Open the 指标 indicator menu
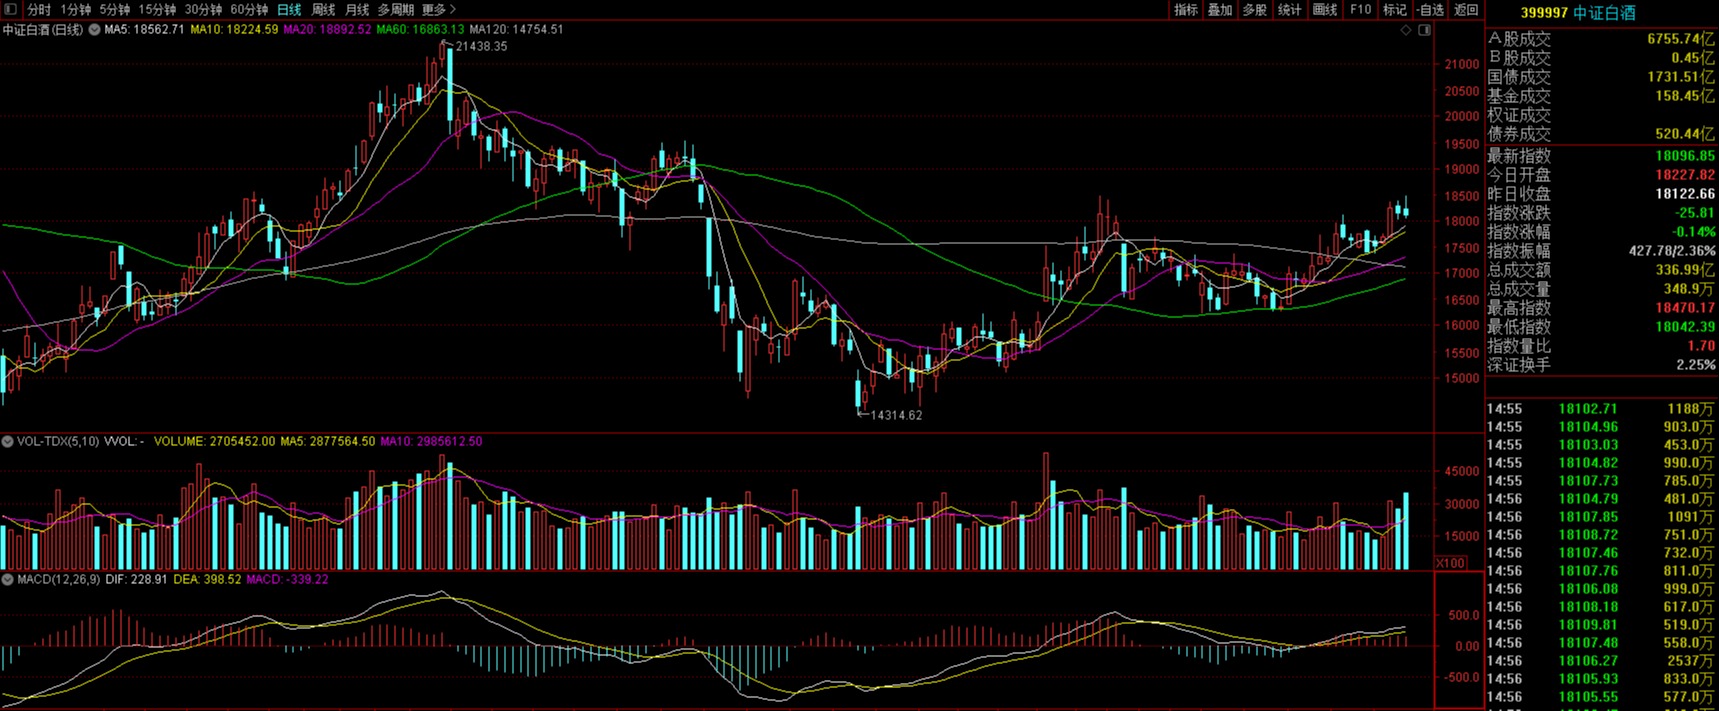Viewport: 1719px width, 711px height. [1186, 10]
